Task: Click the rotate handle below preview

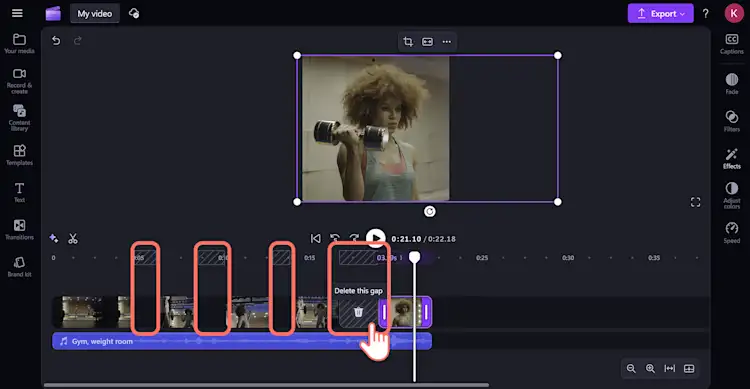Action: pos(430,211)
